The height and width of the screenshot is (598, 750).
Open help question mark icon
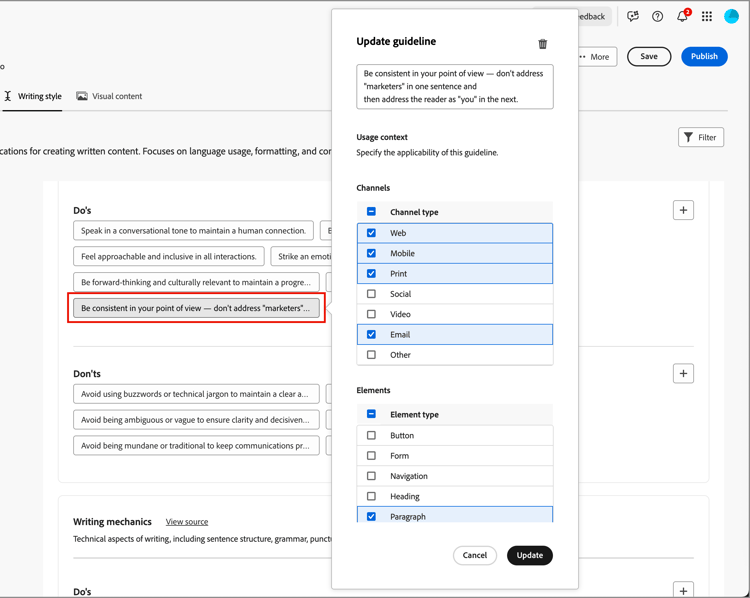coord(658,16)
